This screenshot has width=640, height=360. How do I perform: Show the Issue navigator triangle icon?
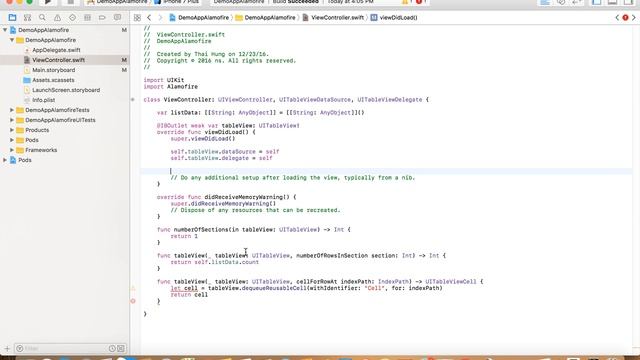58,18
